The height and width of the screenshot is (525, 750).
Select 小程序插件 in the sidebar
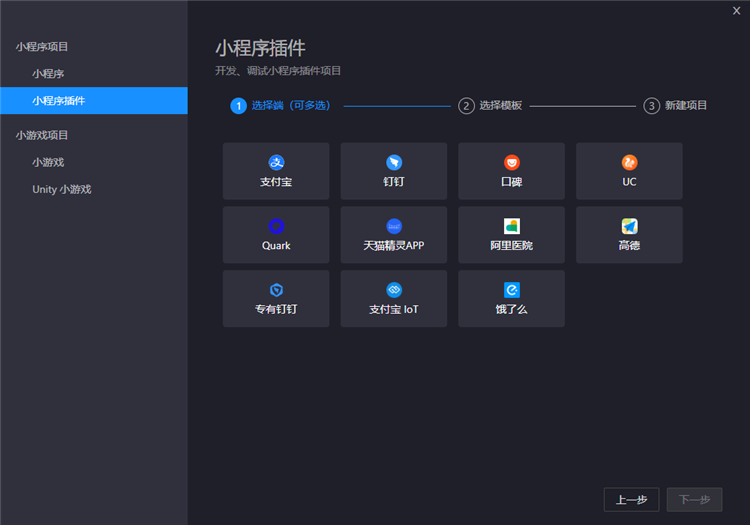[x=58, y=101]
